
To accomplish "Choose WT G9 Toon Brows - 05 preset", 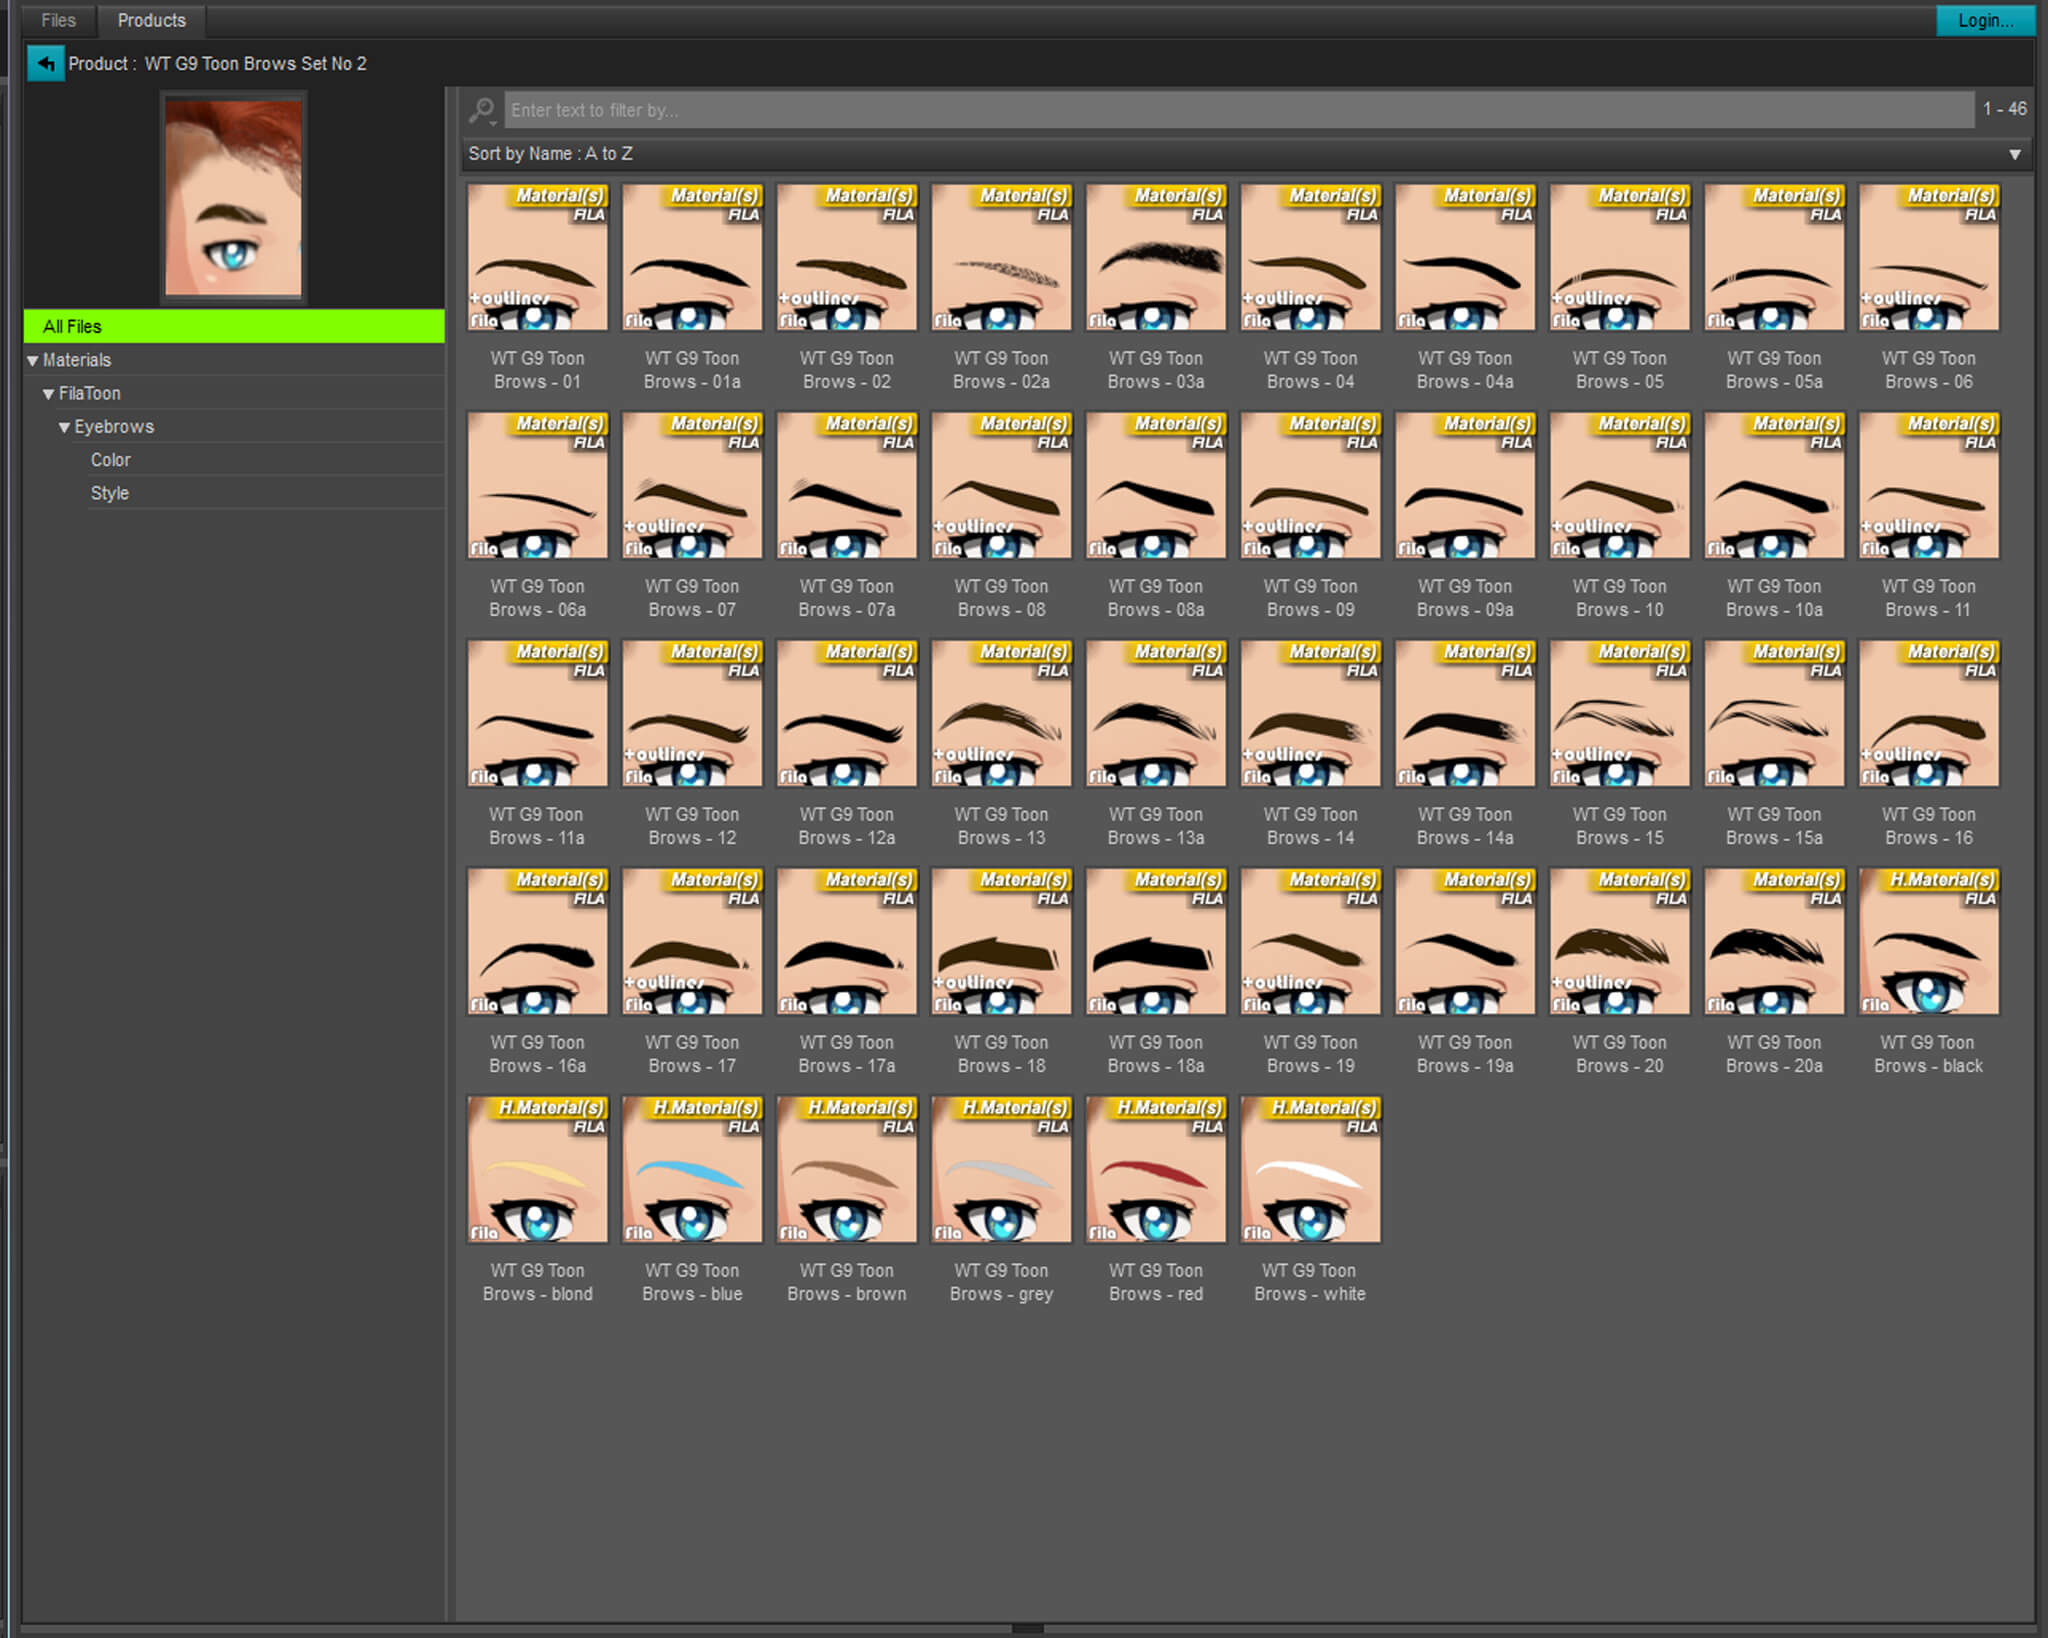I will click(1620, 257).
